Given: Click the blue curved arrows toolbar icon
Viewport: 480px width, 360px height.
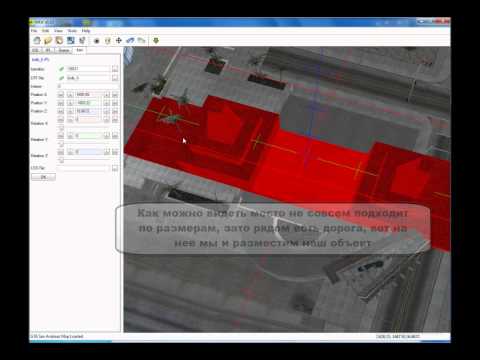Looking at the screenshot, I should click(x=130, y=41).
